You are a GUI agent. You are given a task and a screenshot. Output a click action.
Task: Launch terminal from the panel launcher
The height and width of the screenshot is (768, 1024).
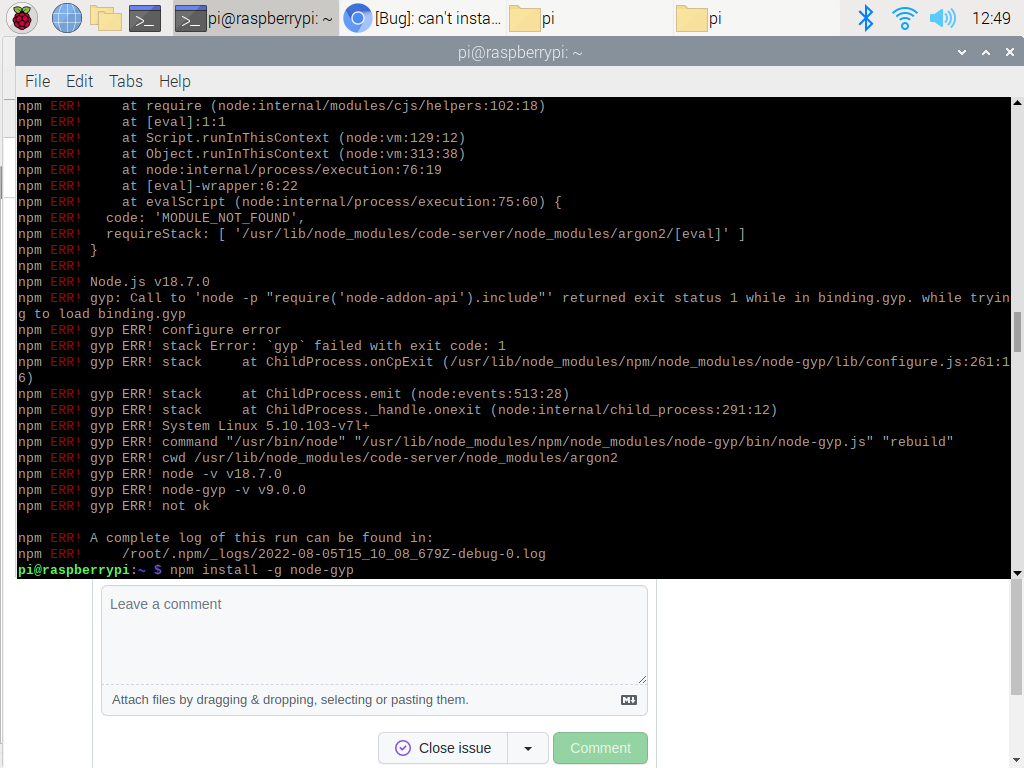click(x=145, y=18)
